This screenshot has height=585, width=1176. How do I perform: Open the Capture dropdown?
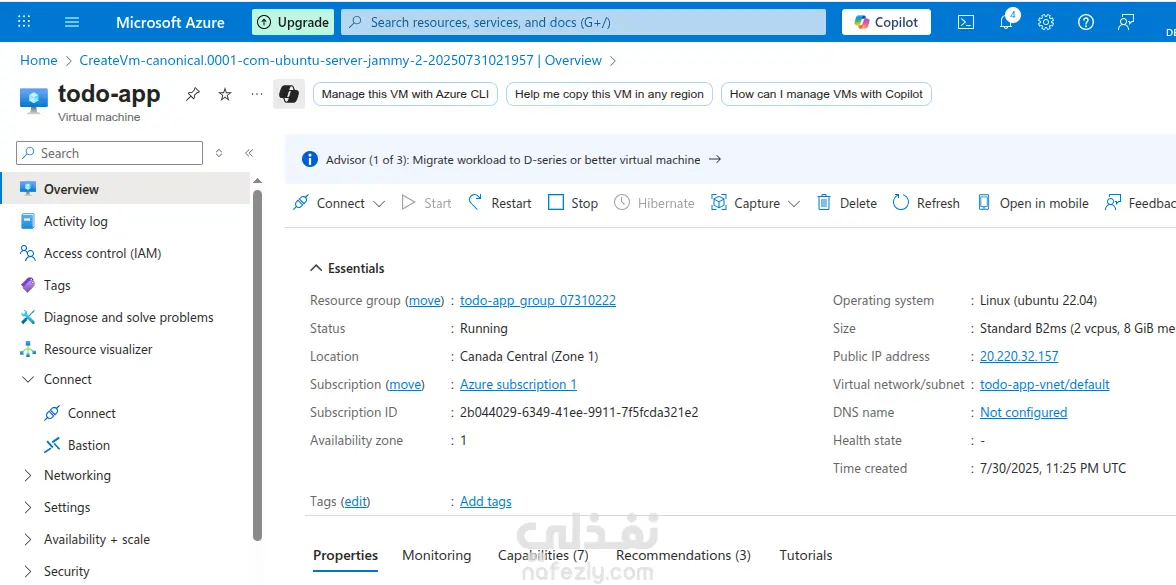755,203
